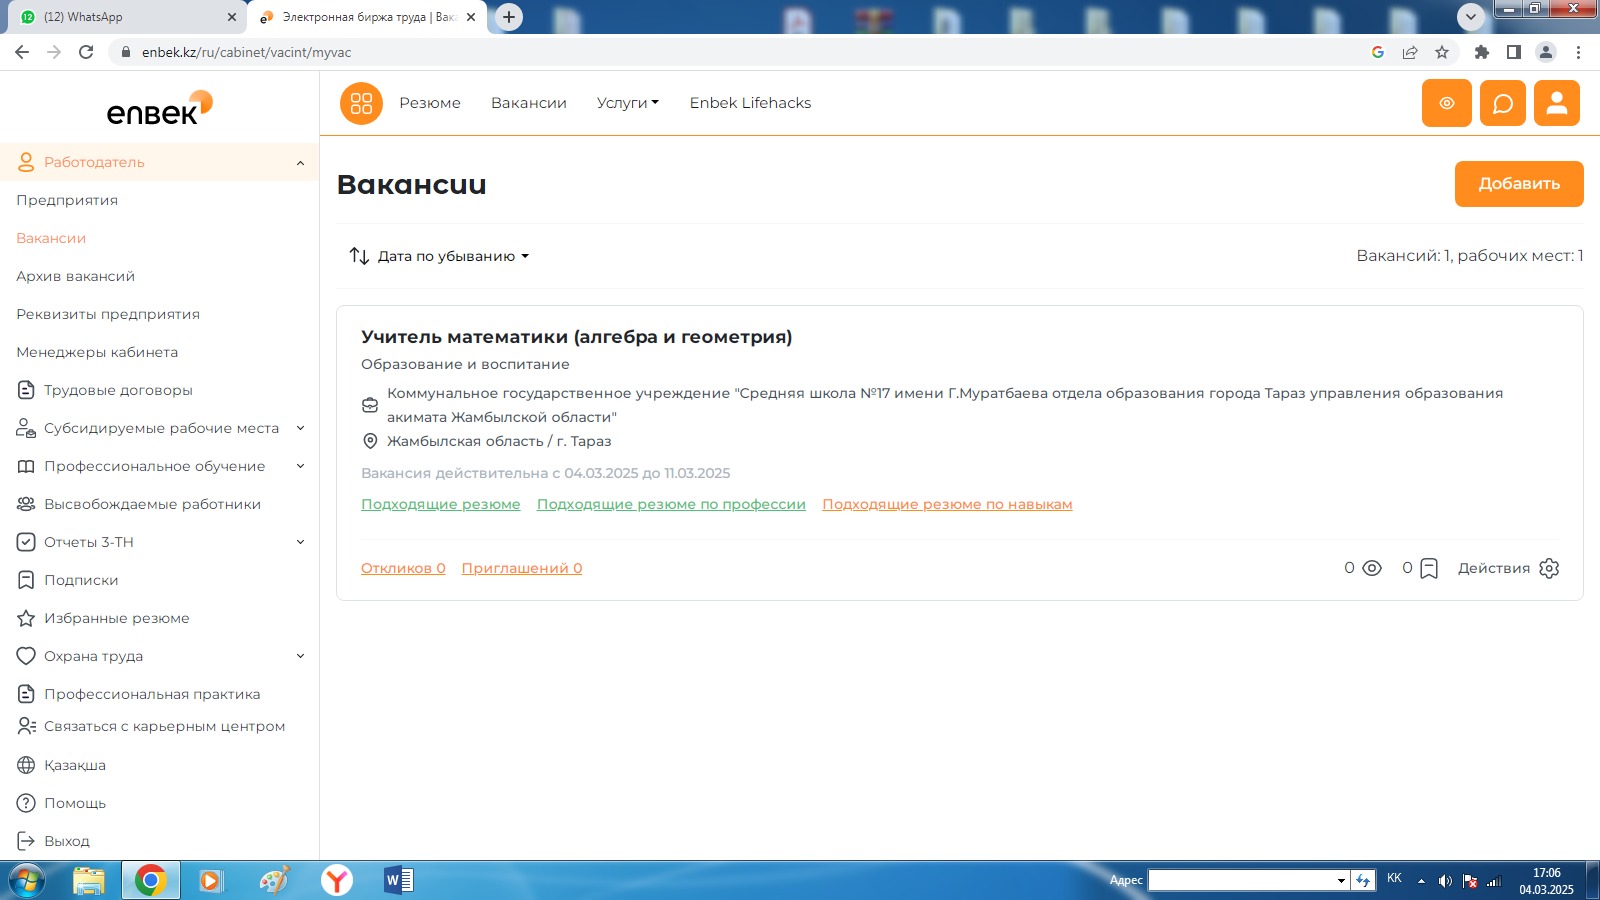Open Enbek Lifehacks in the top menu
Viewport: 1600px width, 900px height.
point(750,103)
